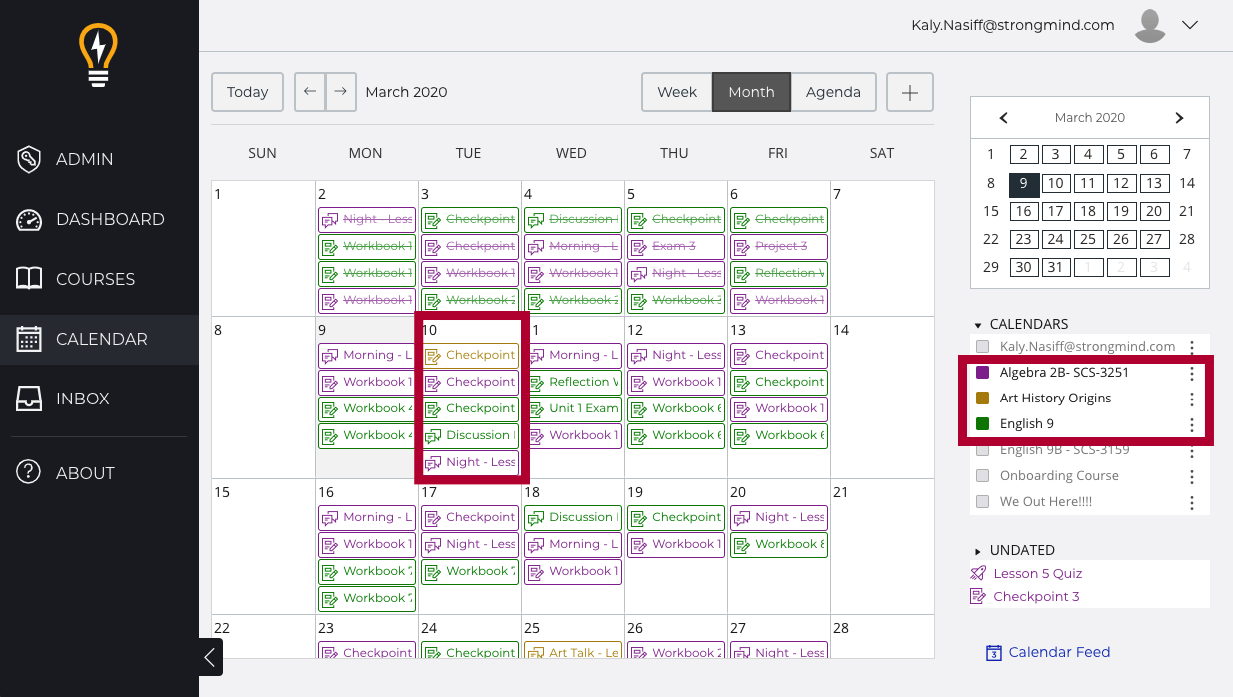Image resolution: width=1233 pixels, height=697 pixels.
Task: Open the Inbox in sidebar
Action: 82,398
